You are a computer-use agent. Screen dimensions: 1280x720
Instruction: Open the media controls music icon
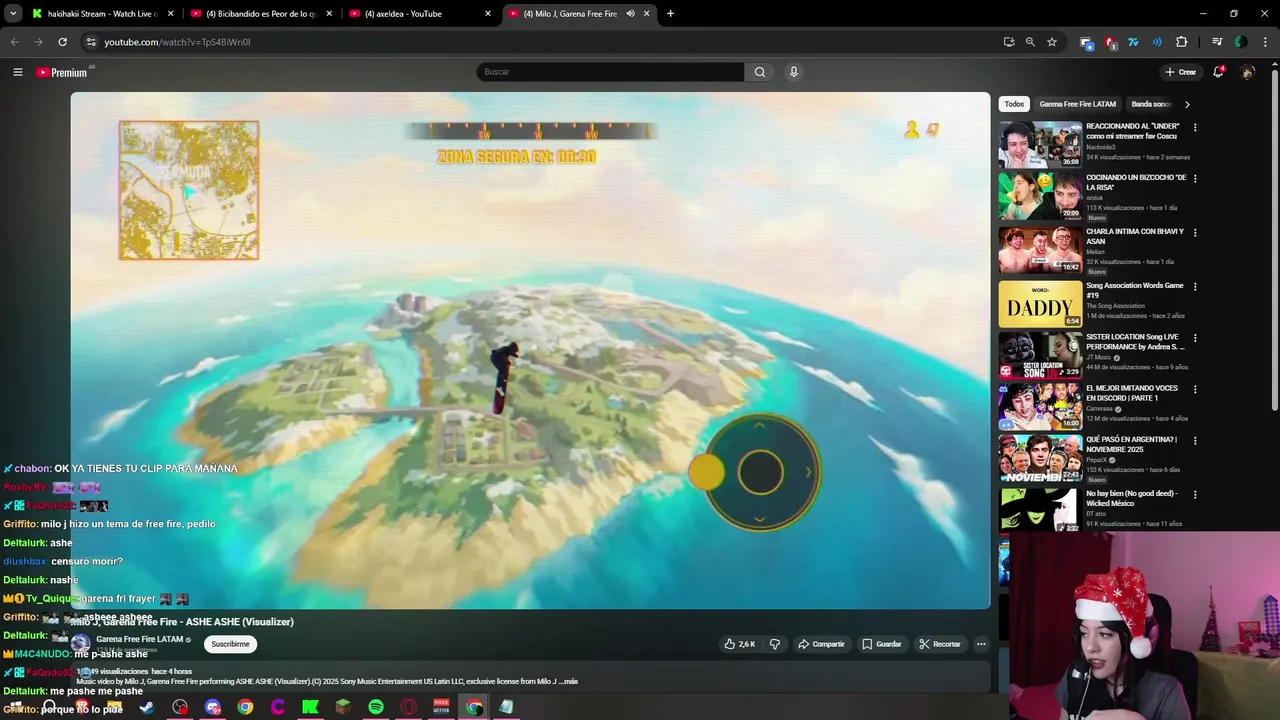(1217, 42)
